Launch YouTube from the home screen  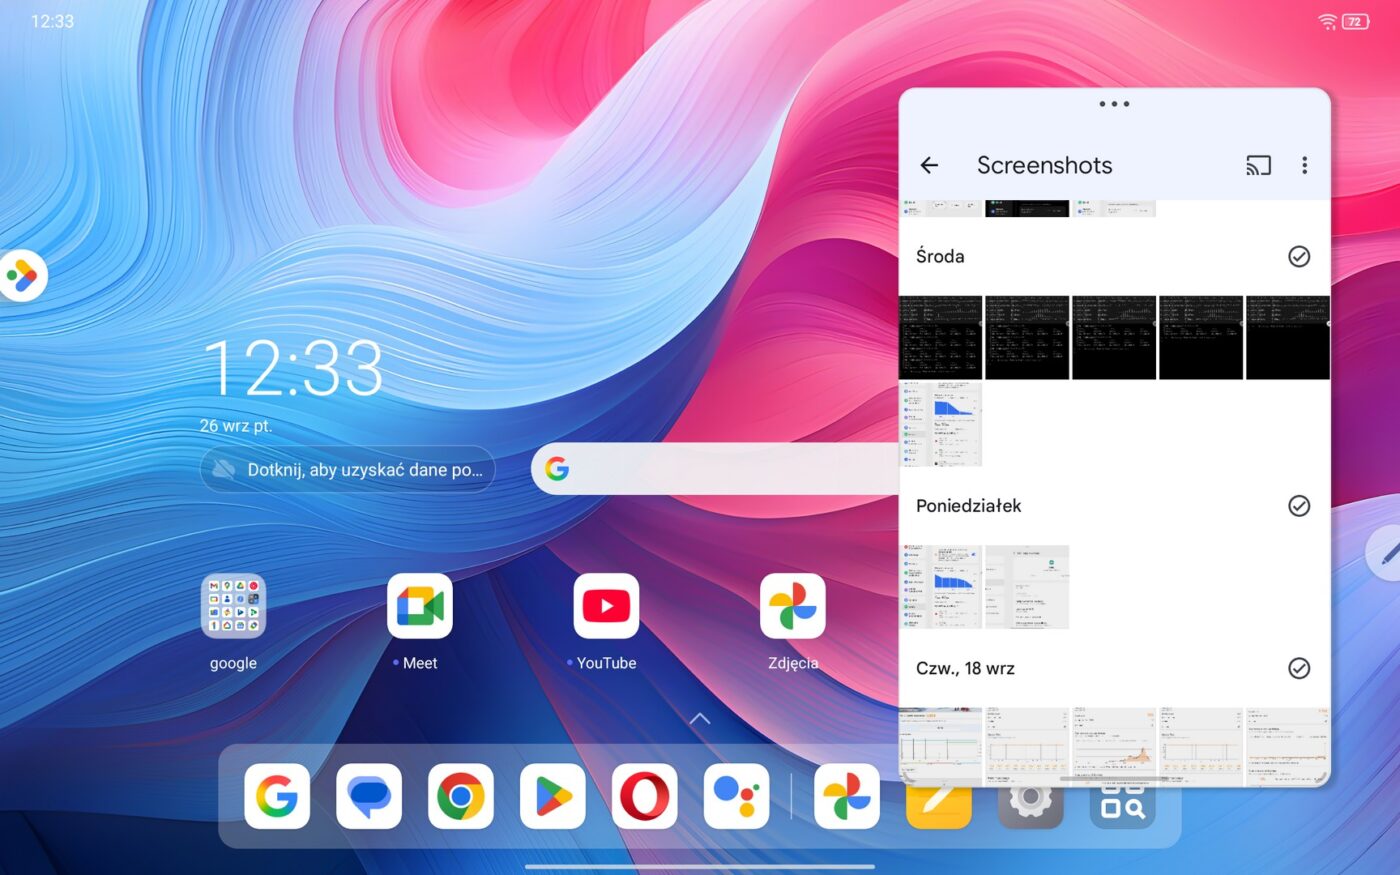pos(606,607)
